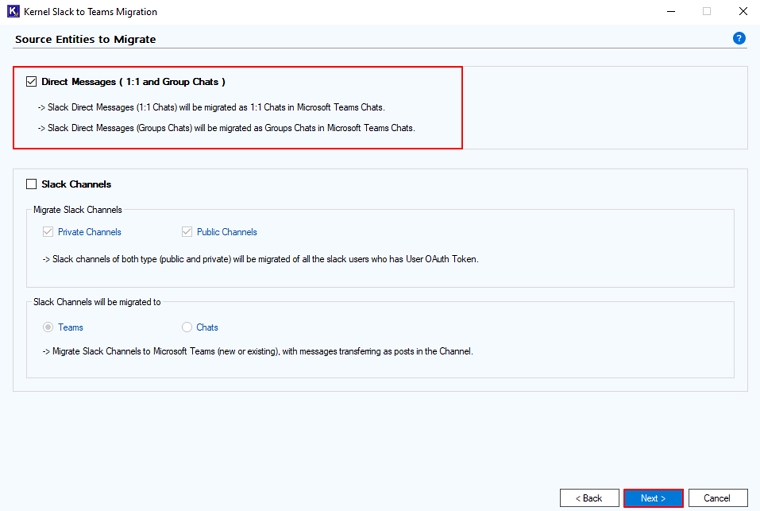This screenshot has width=760, height=511.
Task: Close the Kernel Slack to Teams Migration window
Action: tap(743, 11)
